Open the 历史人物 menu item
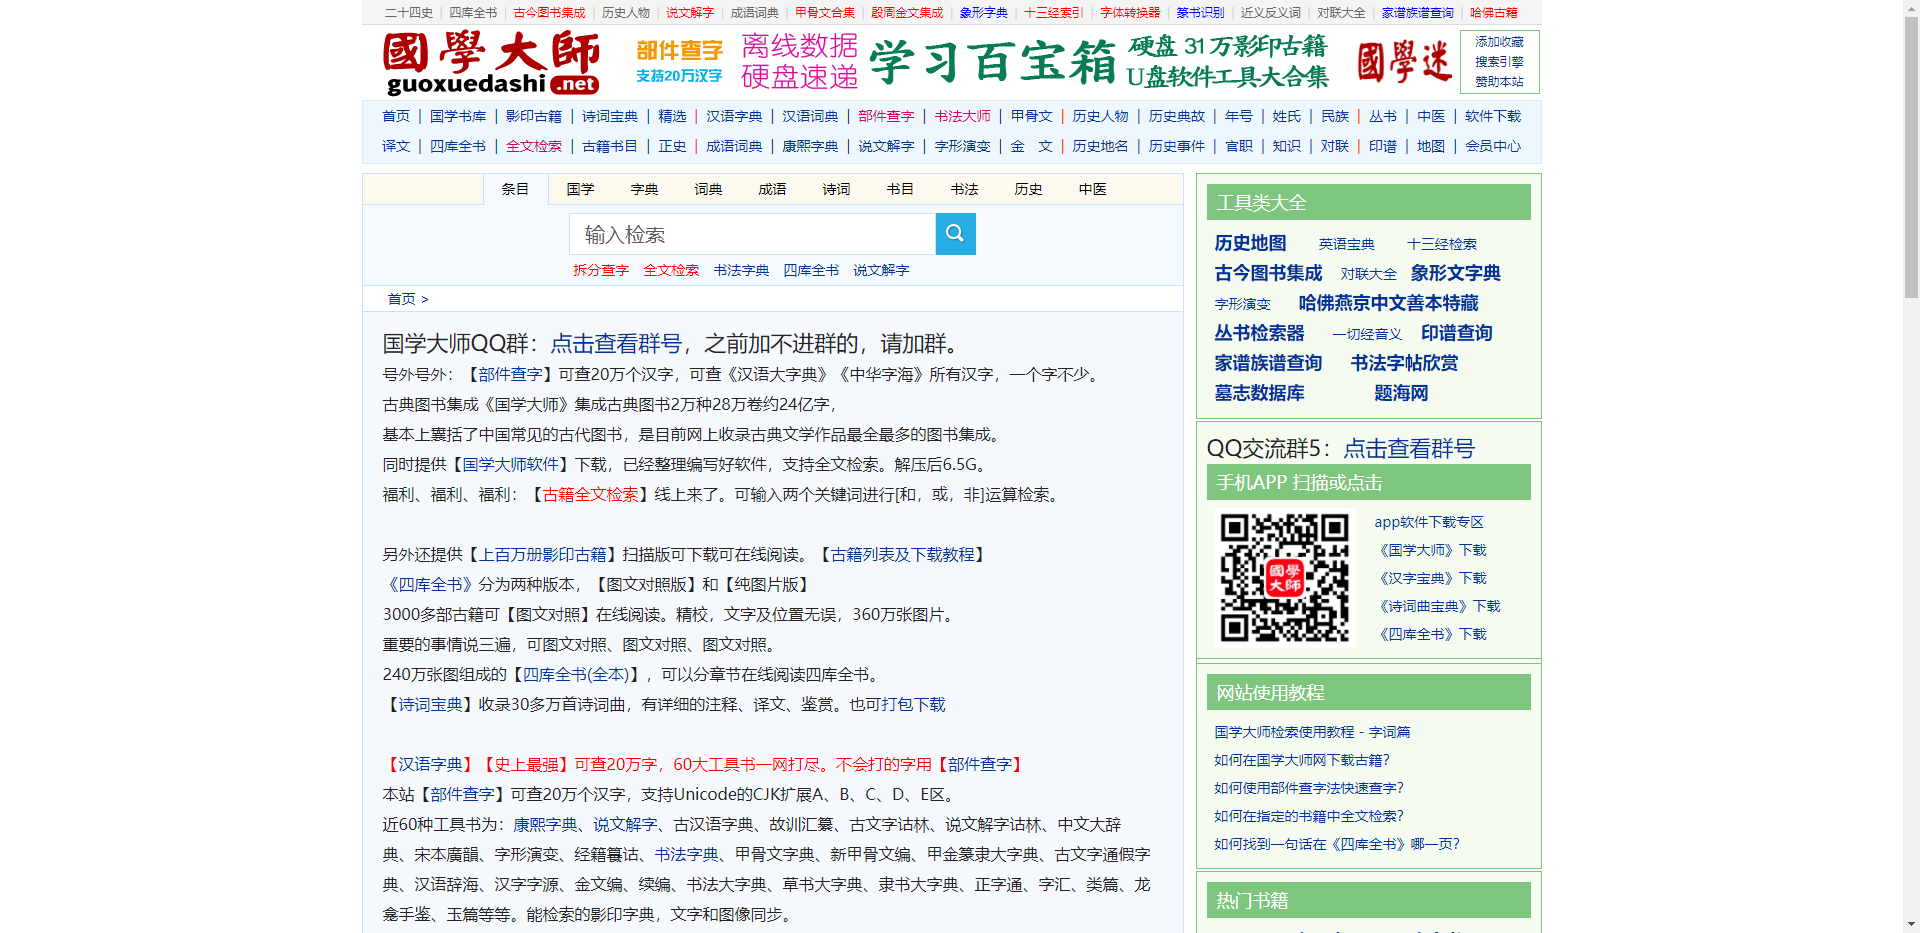The height and width of the screenshot is (933, 1920). tap(624, 12)
